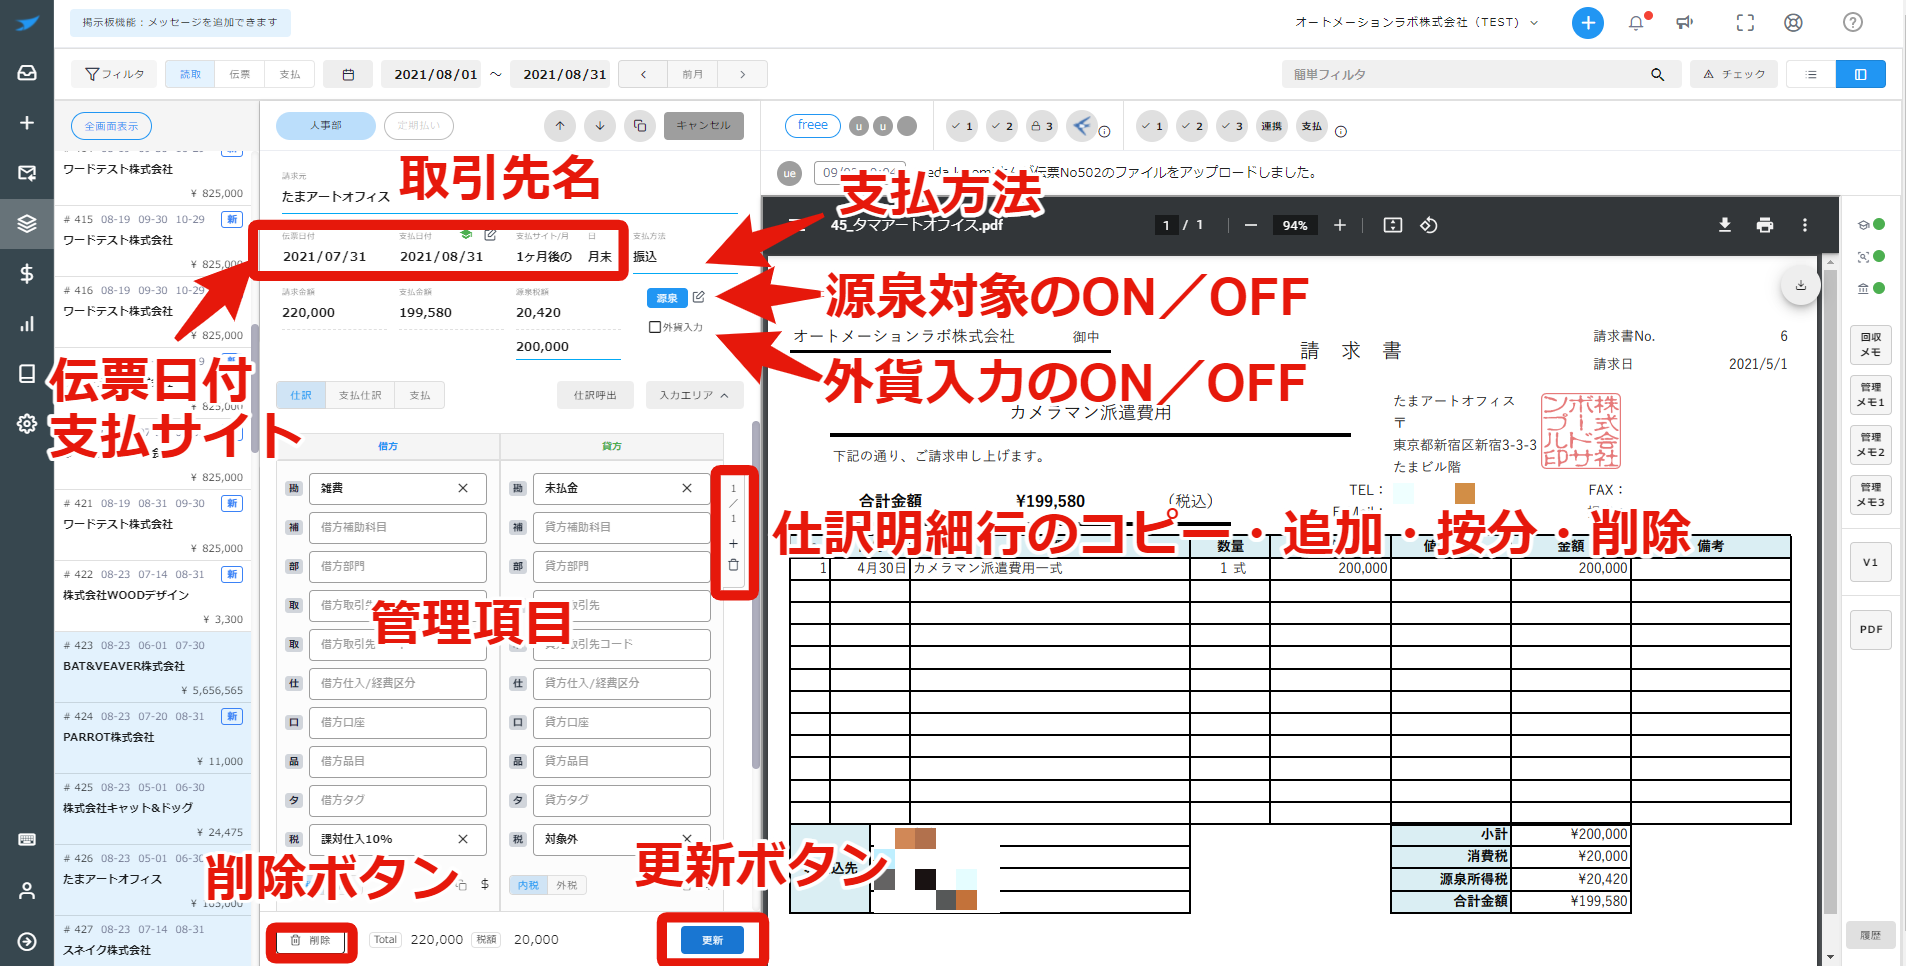Expand the company selector オートメーションラボ株式会社 dropdown
Screen dimensions: 1906x966
tap(1417, 22)
